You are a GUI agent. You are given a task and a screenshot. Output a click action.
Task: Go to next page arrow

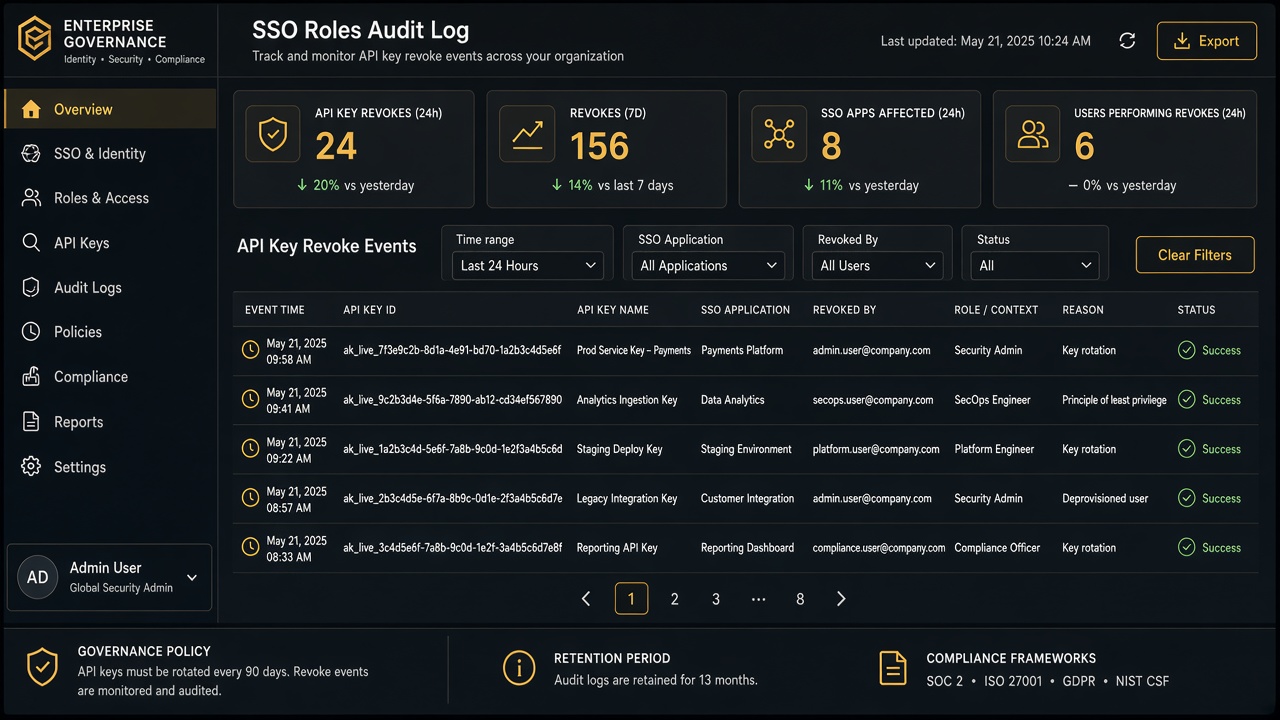841,599
